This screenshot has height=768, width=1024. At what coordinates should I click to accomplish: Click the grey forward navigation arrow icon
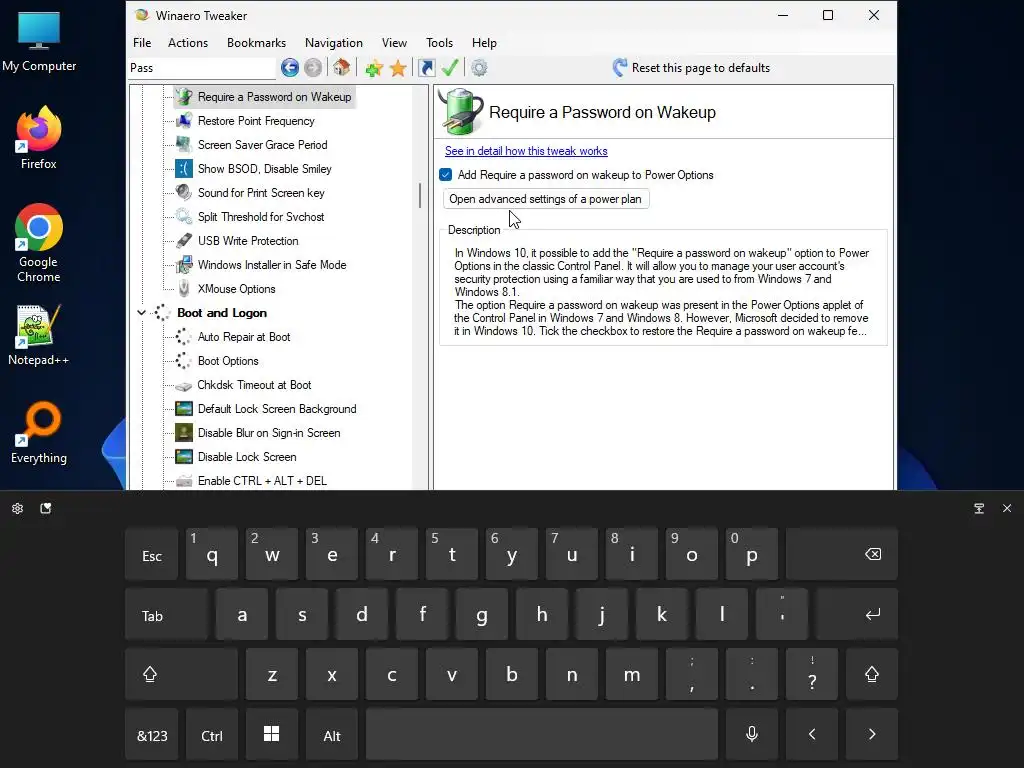[x=313, y=67]
